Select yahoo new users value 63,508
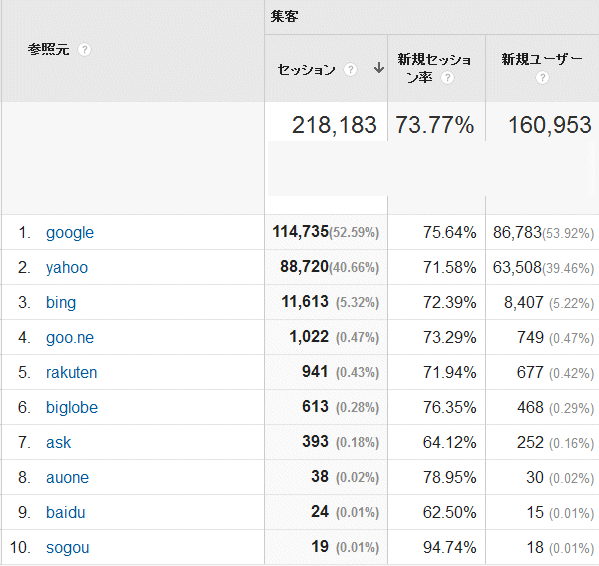 (517, 268)
